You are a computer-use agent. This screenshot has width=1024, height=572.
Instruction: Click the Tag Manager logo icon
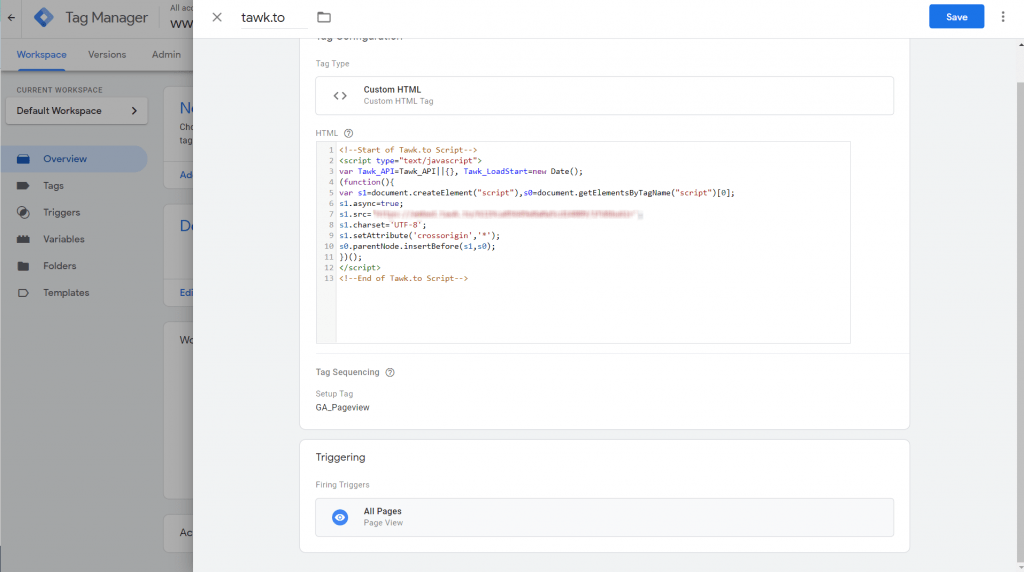point(43,18)
